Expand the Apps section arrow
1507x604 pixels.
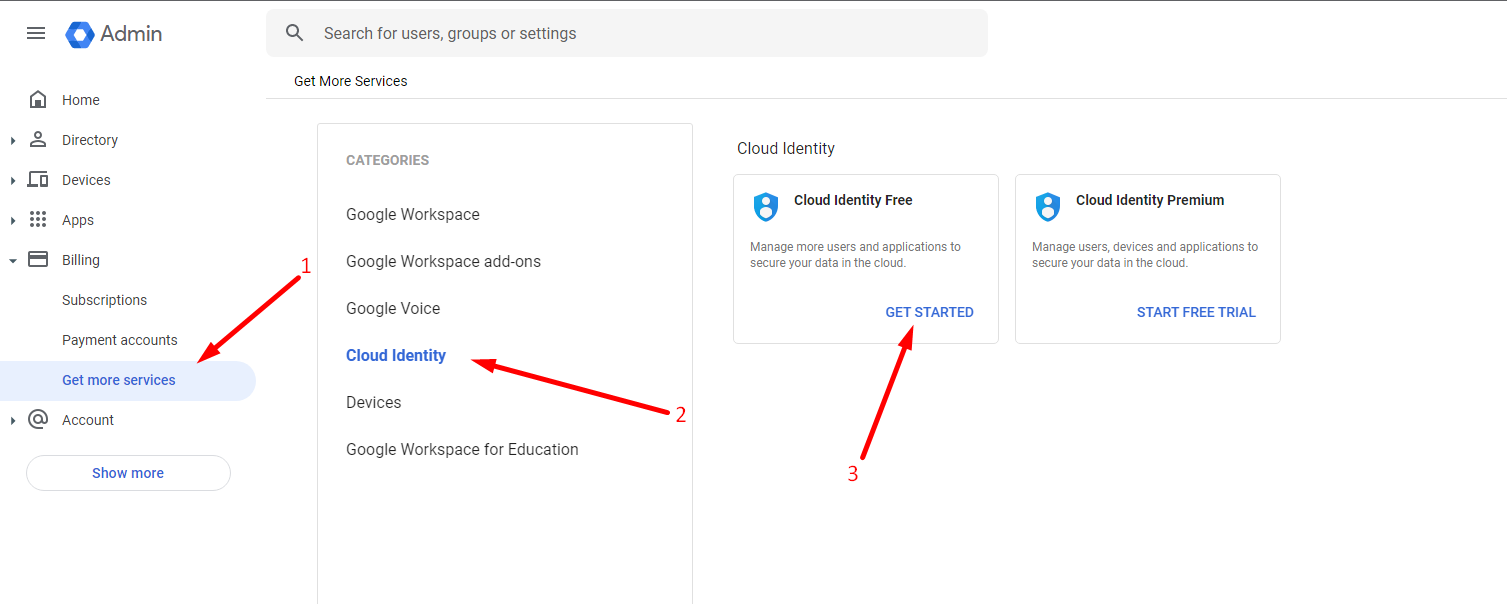(13, 221)
